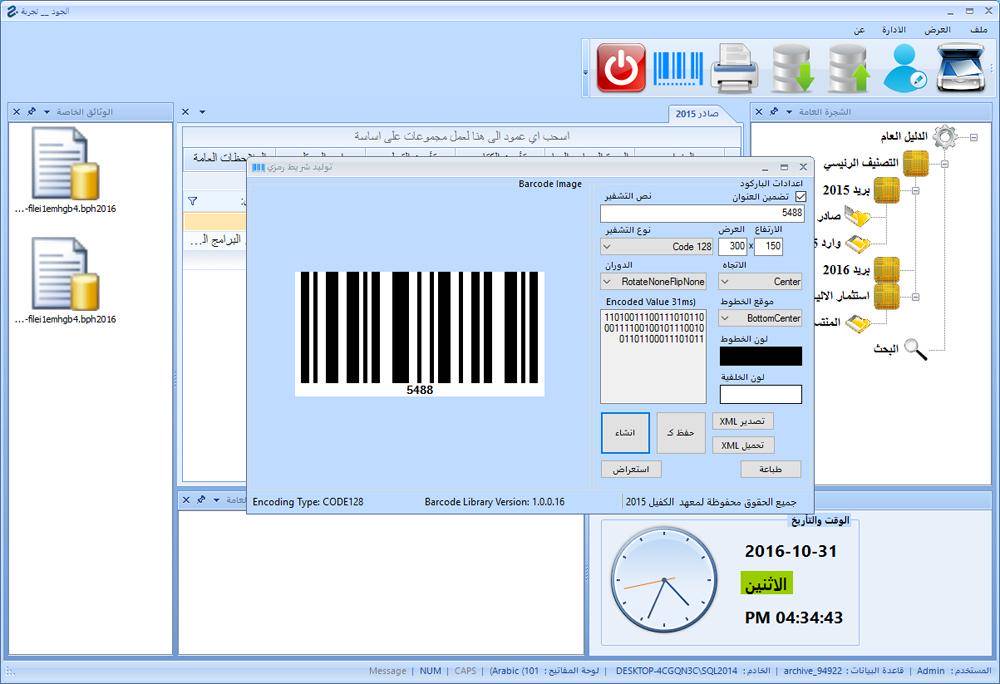Open the ملف menu
The height and width of the screenshot is (684, 1000).
(x=978, y=30)
